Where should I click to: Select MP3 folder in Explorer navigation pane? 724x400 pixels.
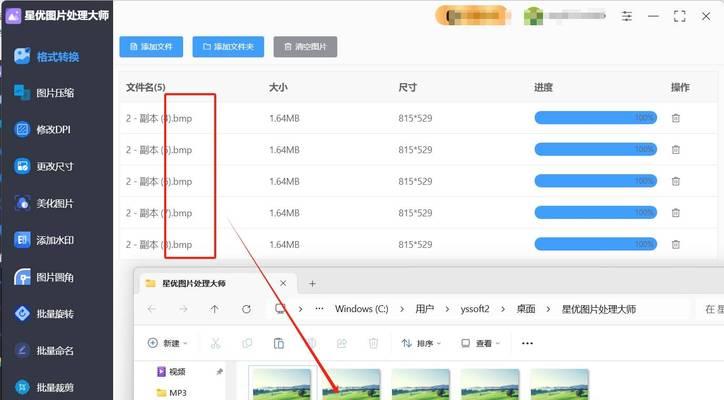pyautogui.click(x=171, y=393)
